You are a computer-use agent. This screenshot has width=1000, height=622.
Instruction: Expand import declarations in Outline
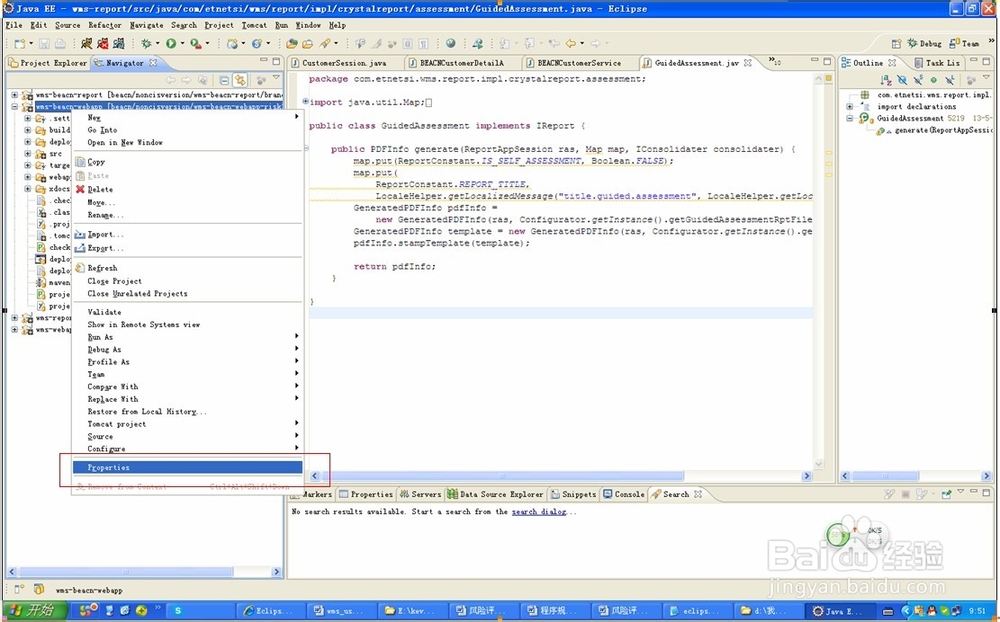[x=849, y=107]
